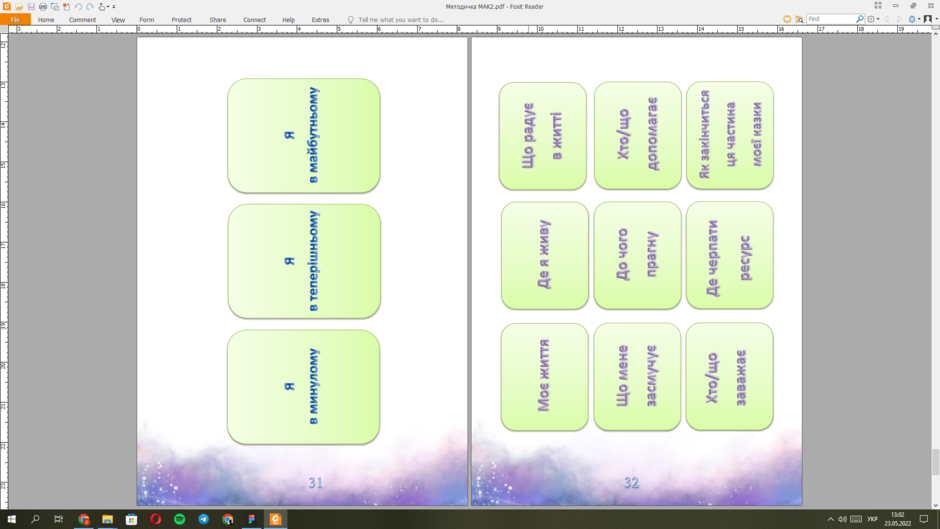Click the 'Де черпати ресурс' card
This screenshot has height=529, width=940.
(x=730, y=256)
